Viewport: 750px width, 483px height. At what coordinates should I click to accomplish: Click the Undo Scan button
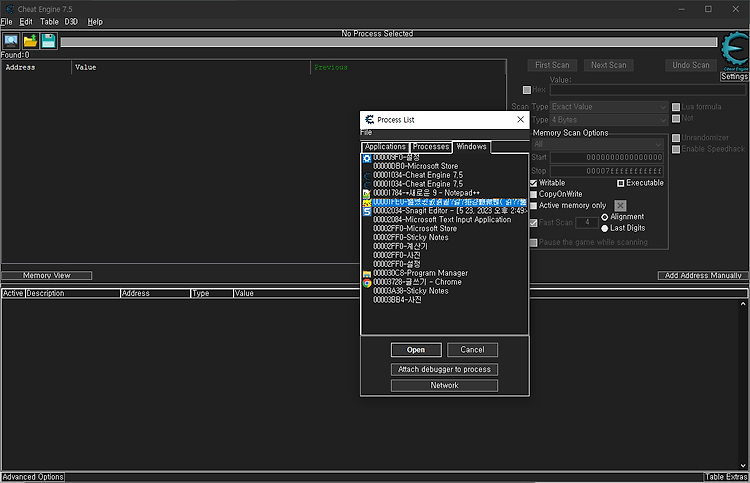tap(691, 65)
